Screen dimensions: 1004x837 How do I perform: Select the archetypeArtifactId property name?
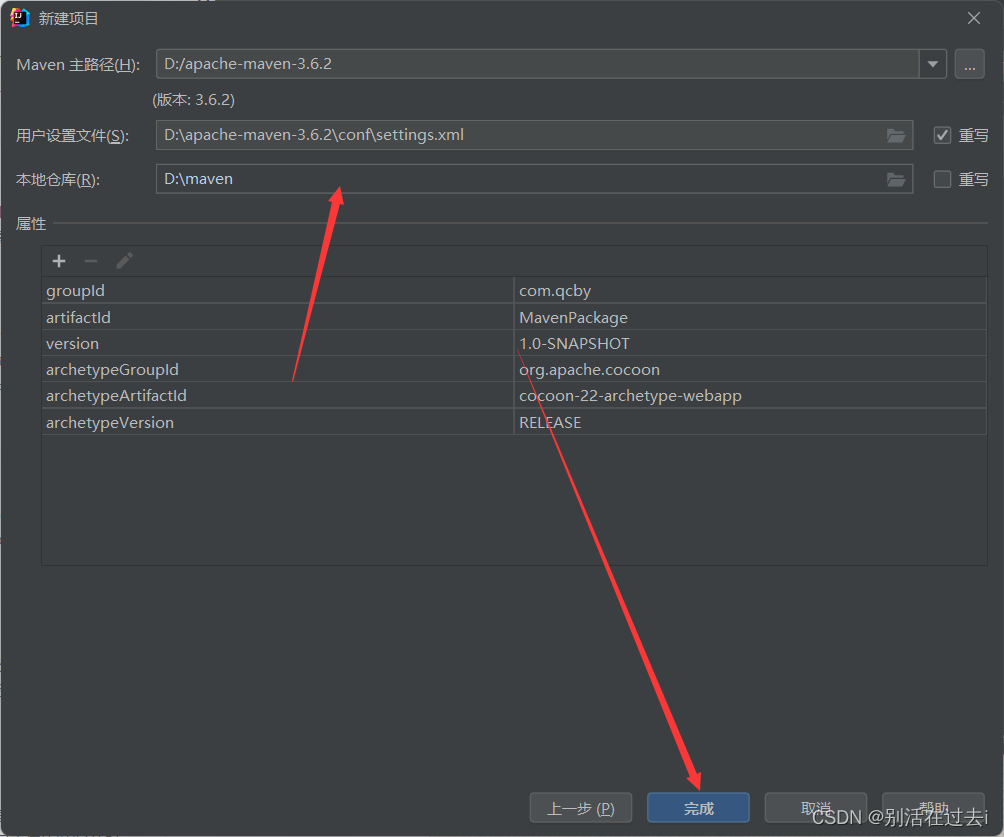[x=117, y=396]
